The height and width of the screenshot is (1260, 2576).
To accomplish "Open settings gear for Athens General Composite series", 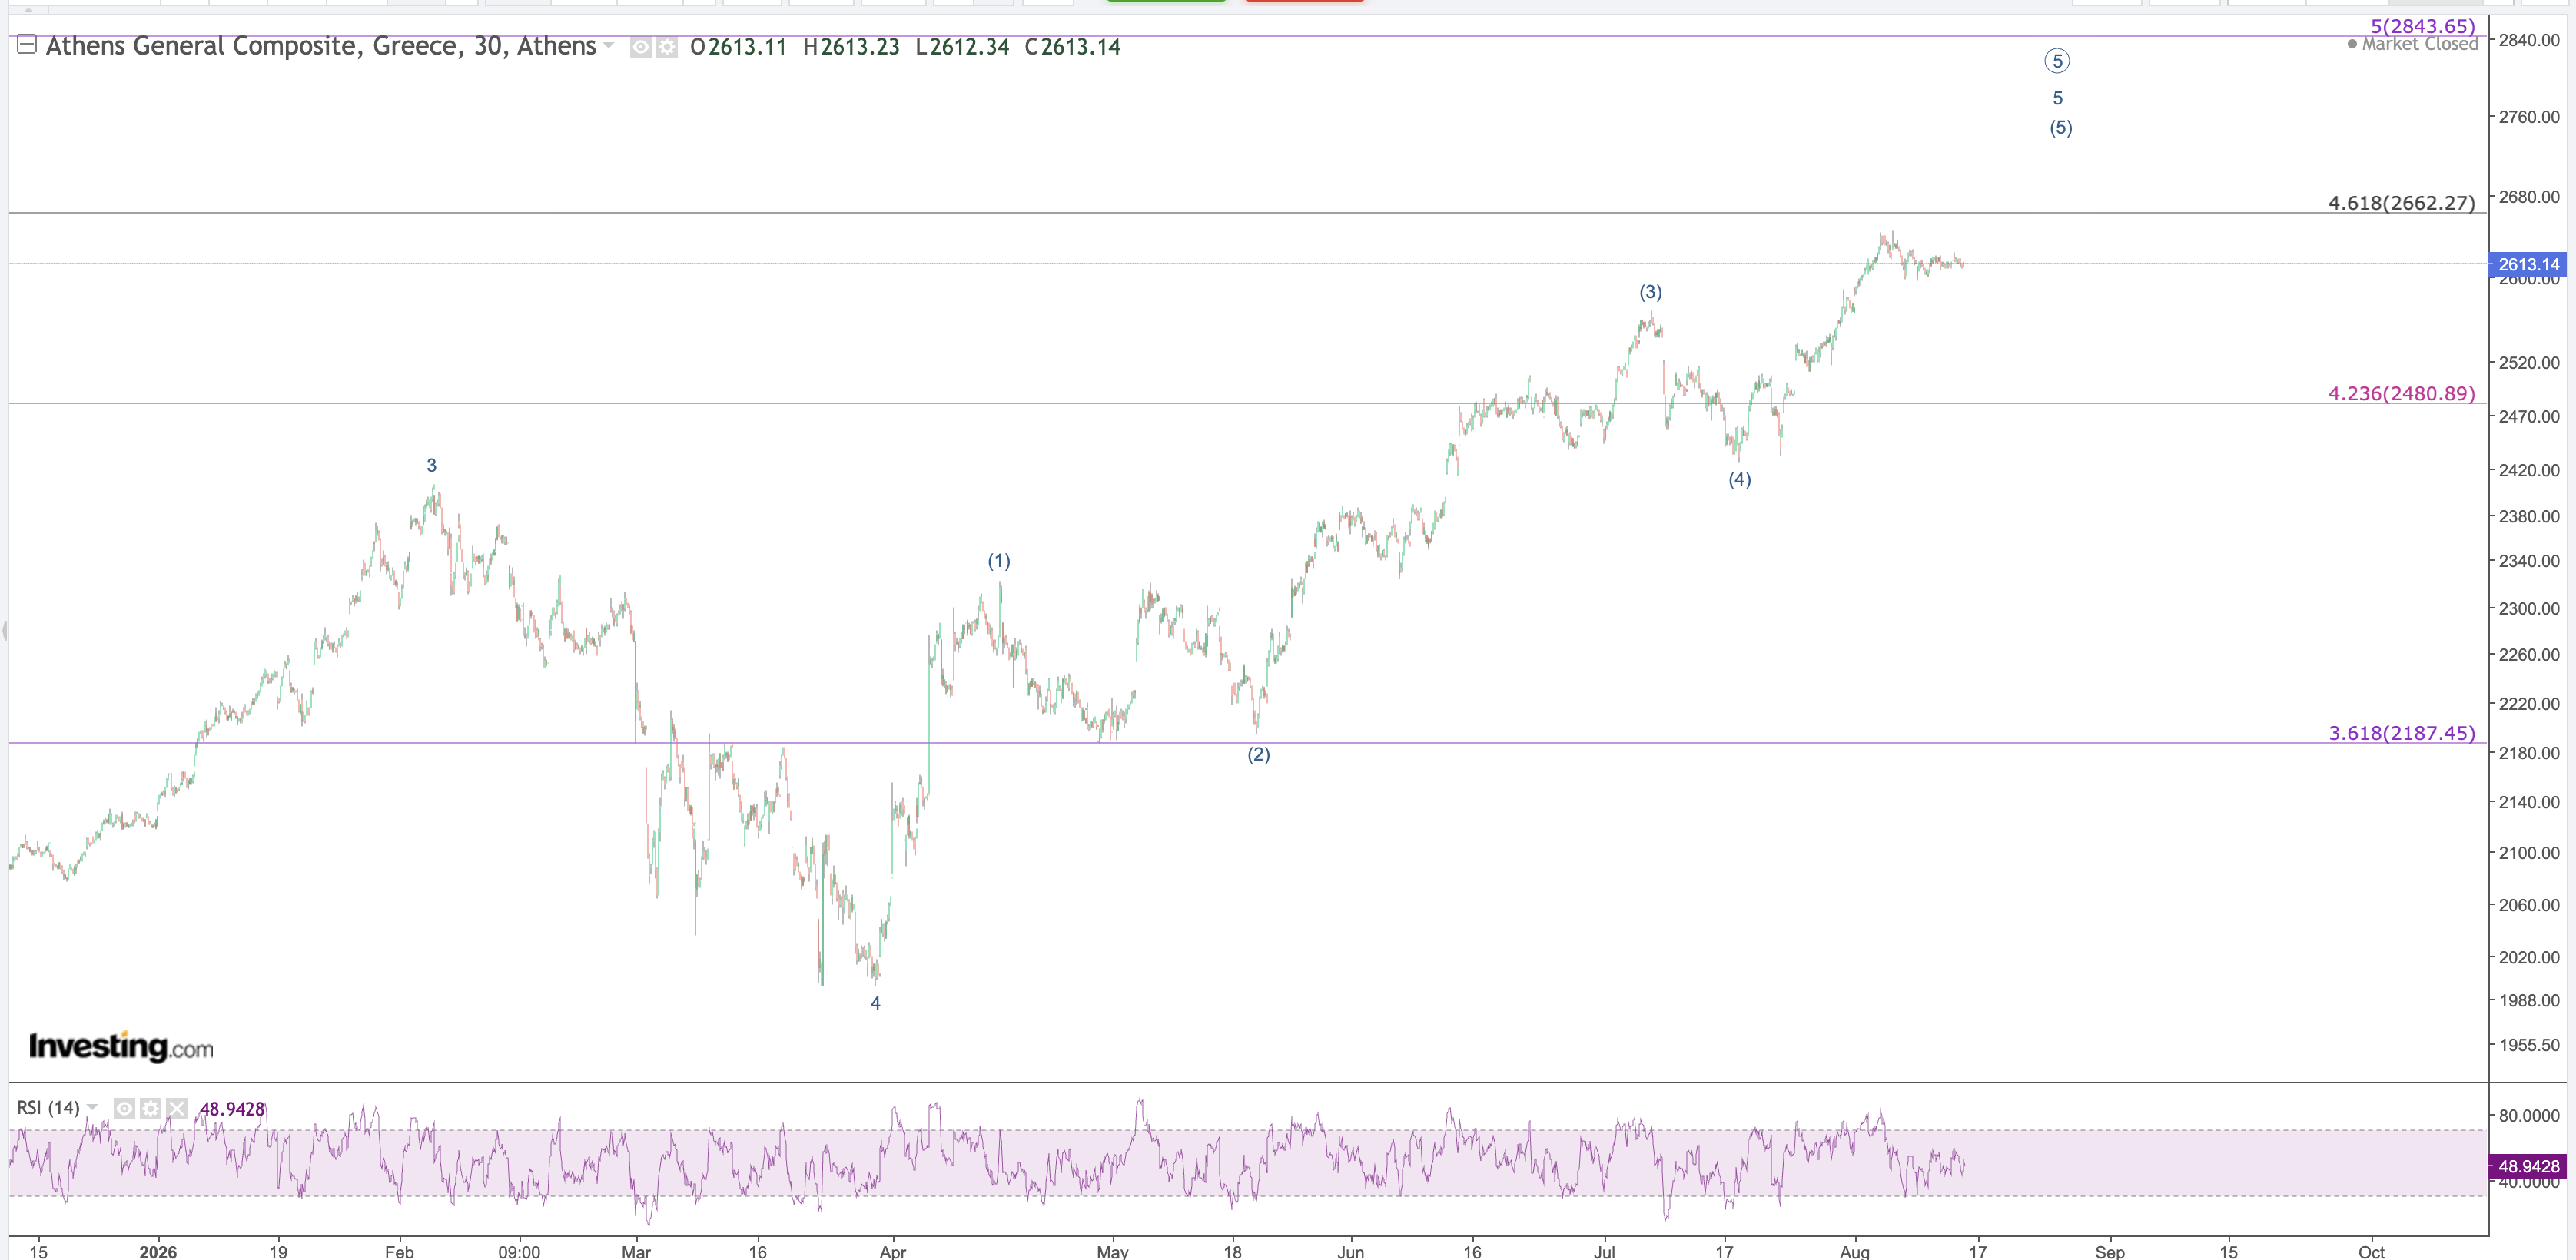I will tap(666, 47).
